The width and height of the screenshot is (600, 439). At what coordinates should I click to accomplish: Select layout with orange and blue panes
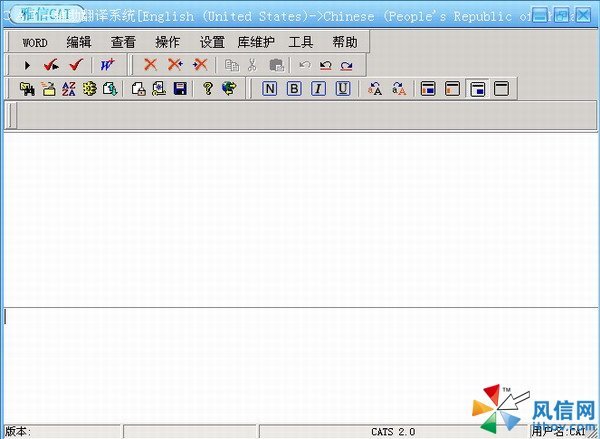[428, 89]
